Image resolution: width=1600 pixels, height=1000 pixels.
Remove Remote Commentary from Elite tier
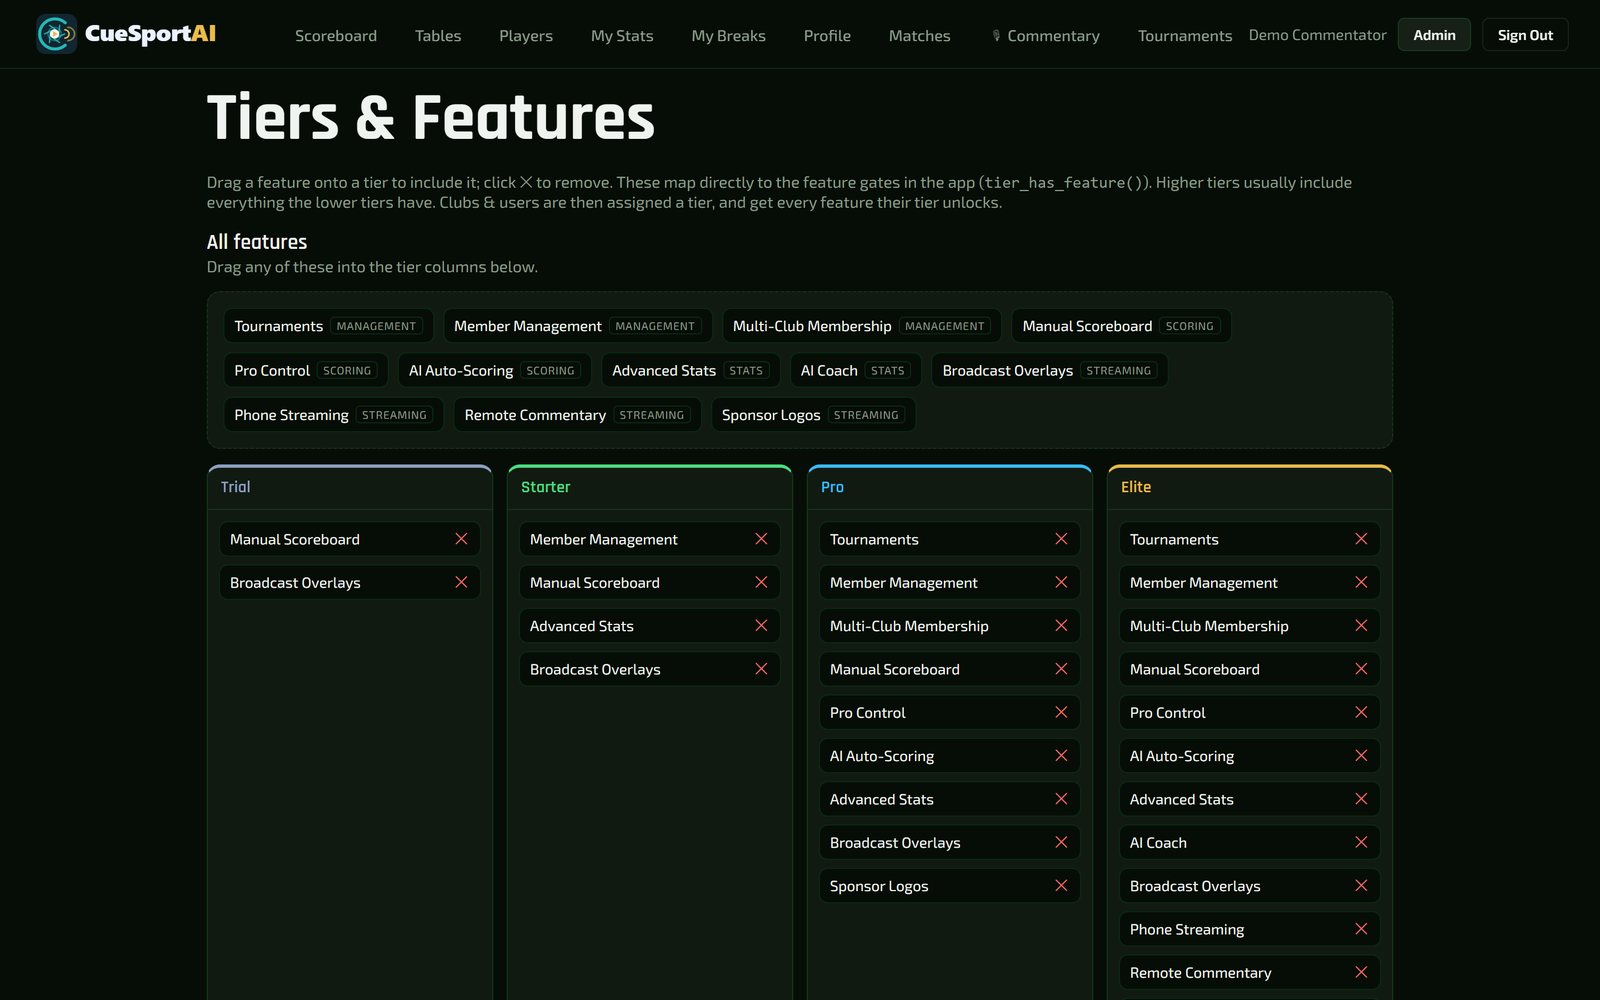(x=1361, y=972)
